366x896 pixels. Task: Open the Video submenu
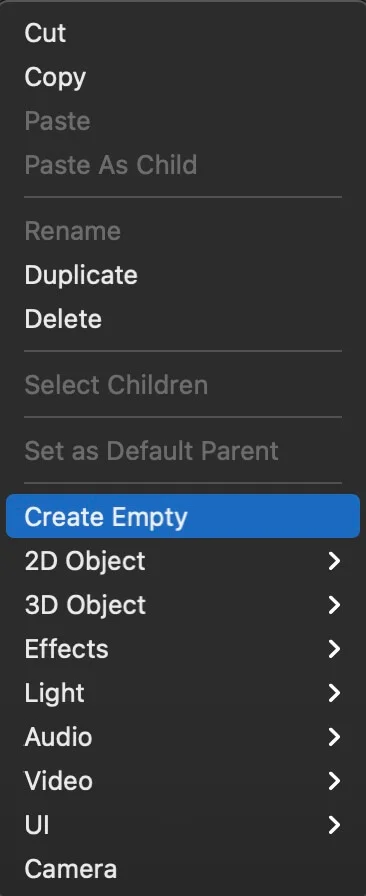[x=183, y=781]
